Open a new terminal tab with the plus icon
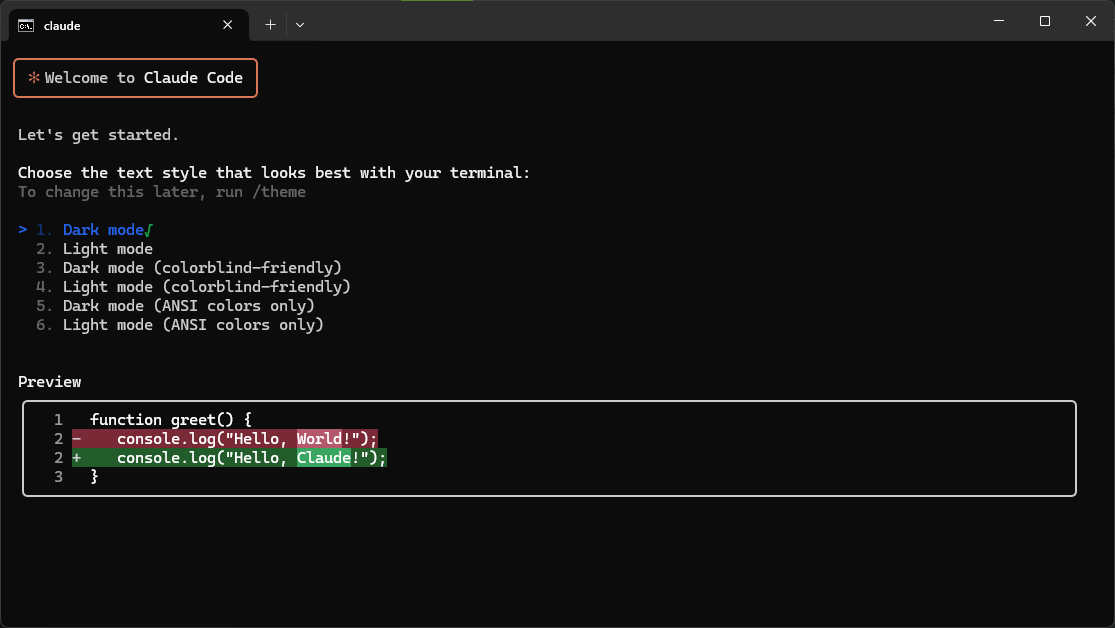Viewport: 1115px width, 628px height. pos(269,24)
